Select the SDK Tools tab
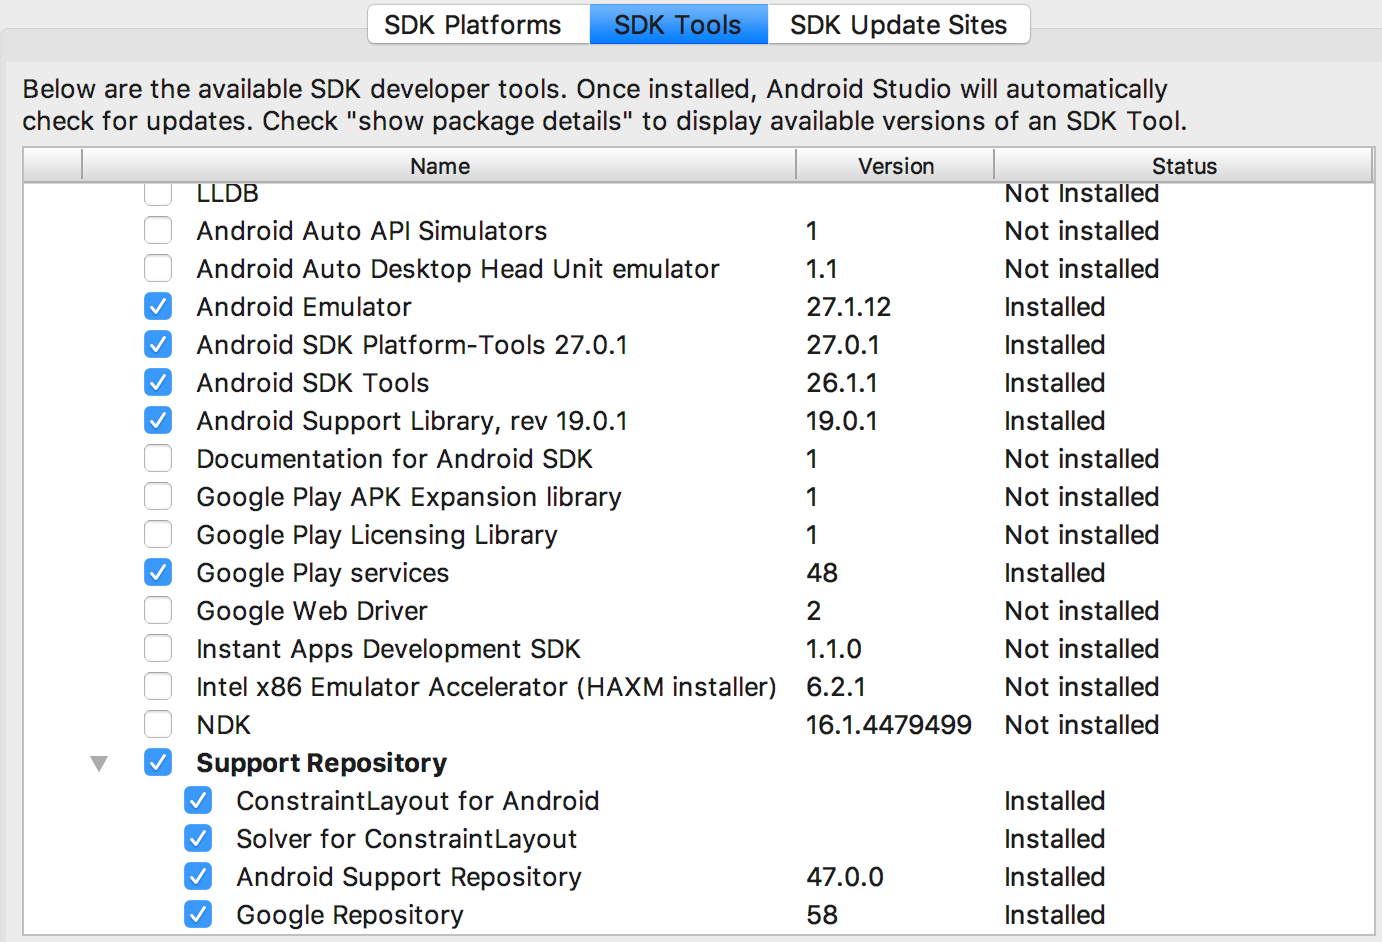The height and width of the screenshot is (942, 1382). (x=678, y=25)
